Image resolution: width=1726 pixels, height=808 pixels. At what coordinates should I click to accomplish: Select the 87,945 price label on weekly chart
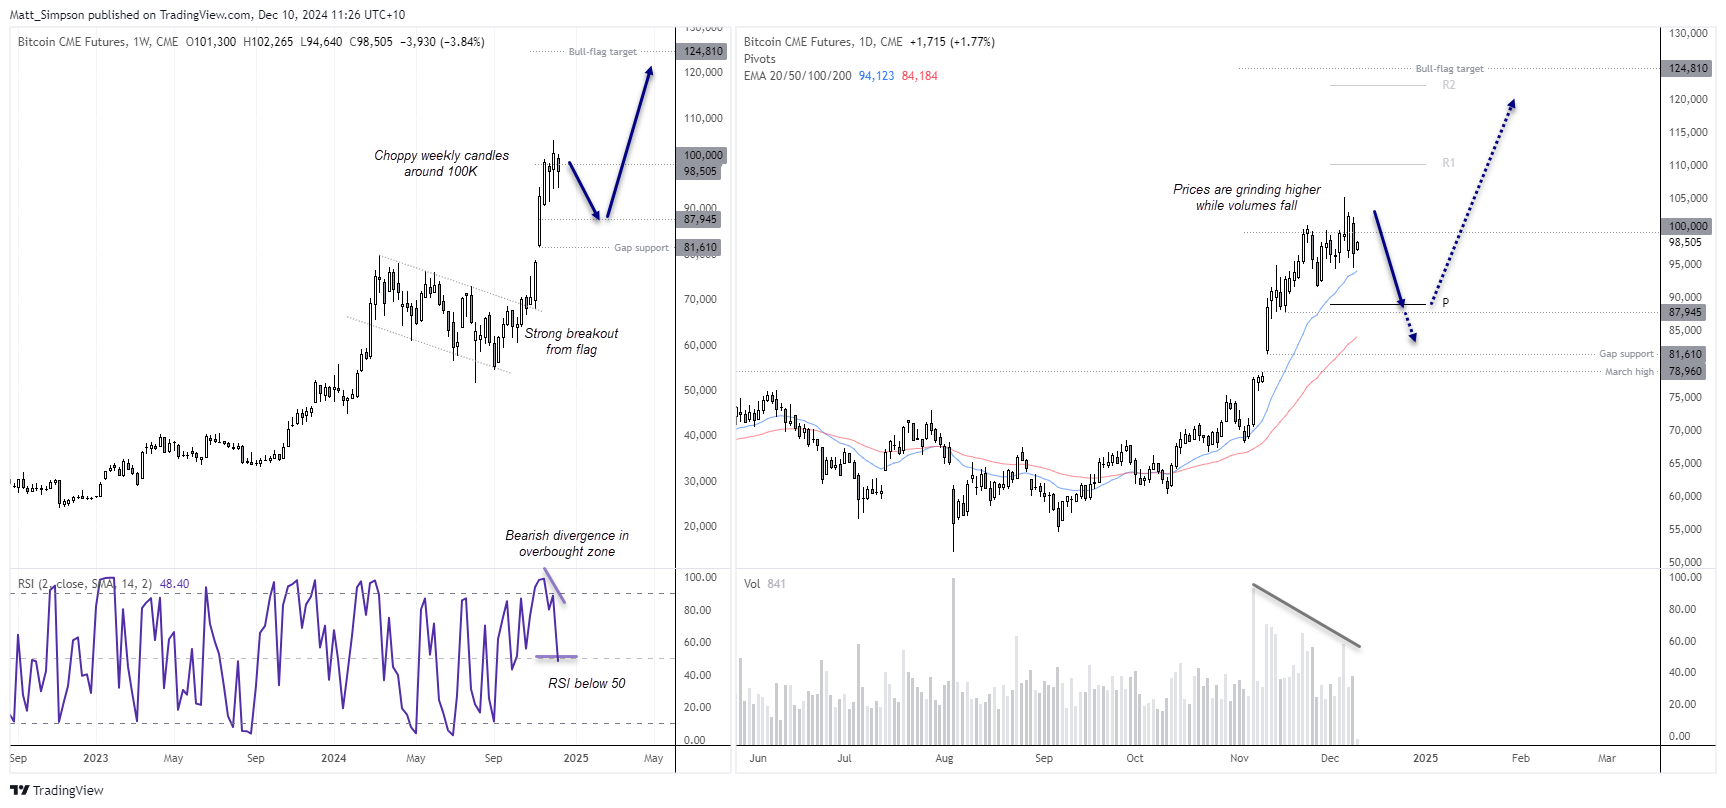tap(700, 219)
